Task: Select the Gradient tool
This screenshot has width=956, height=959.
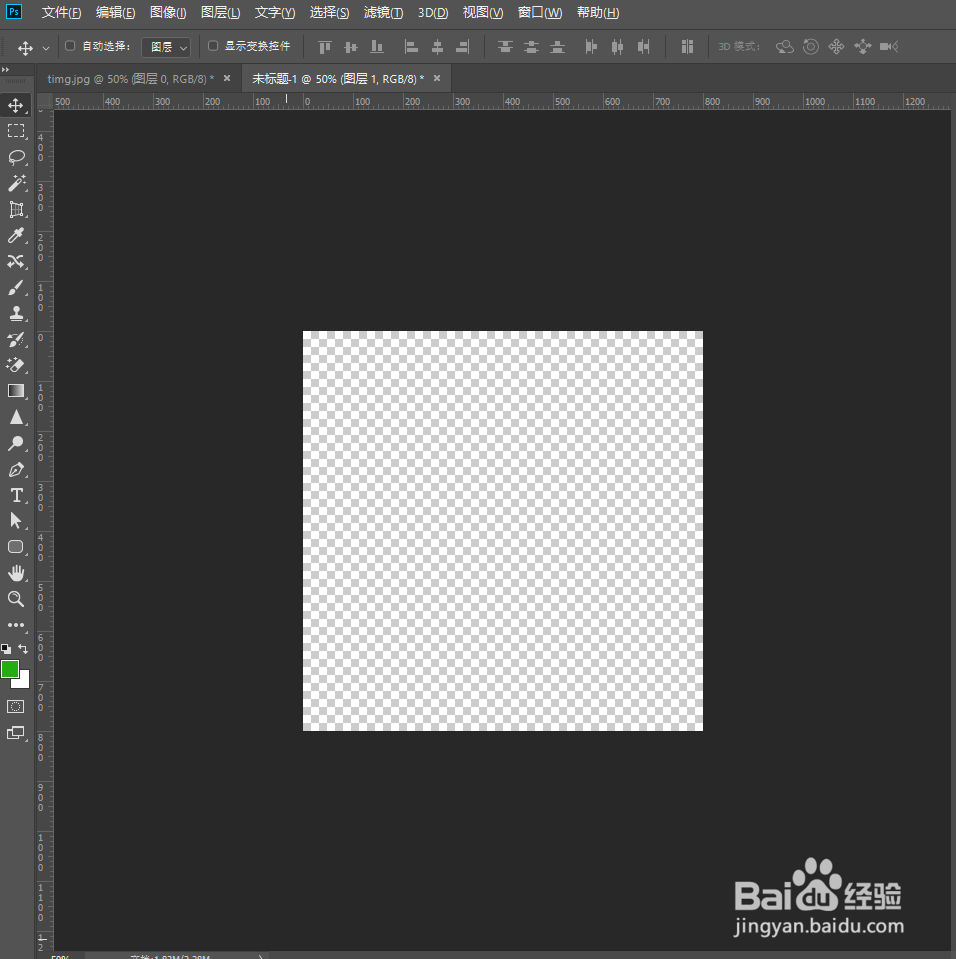Action: (16, 391)
